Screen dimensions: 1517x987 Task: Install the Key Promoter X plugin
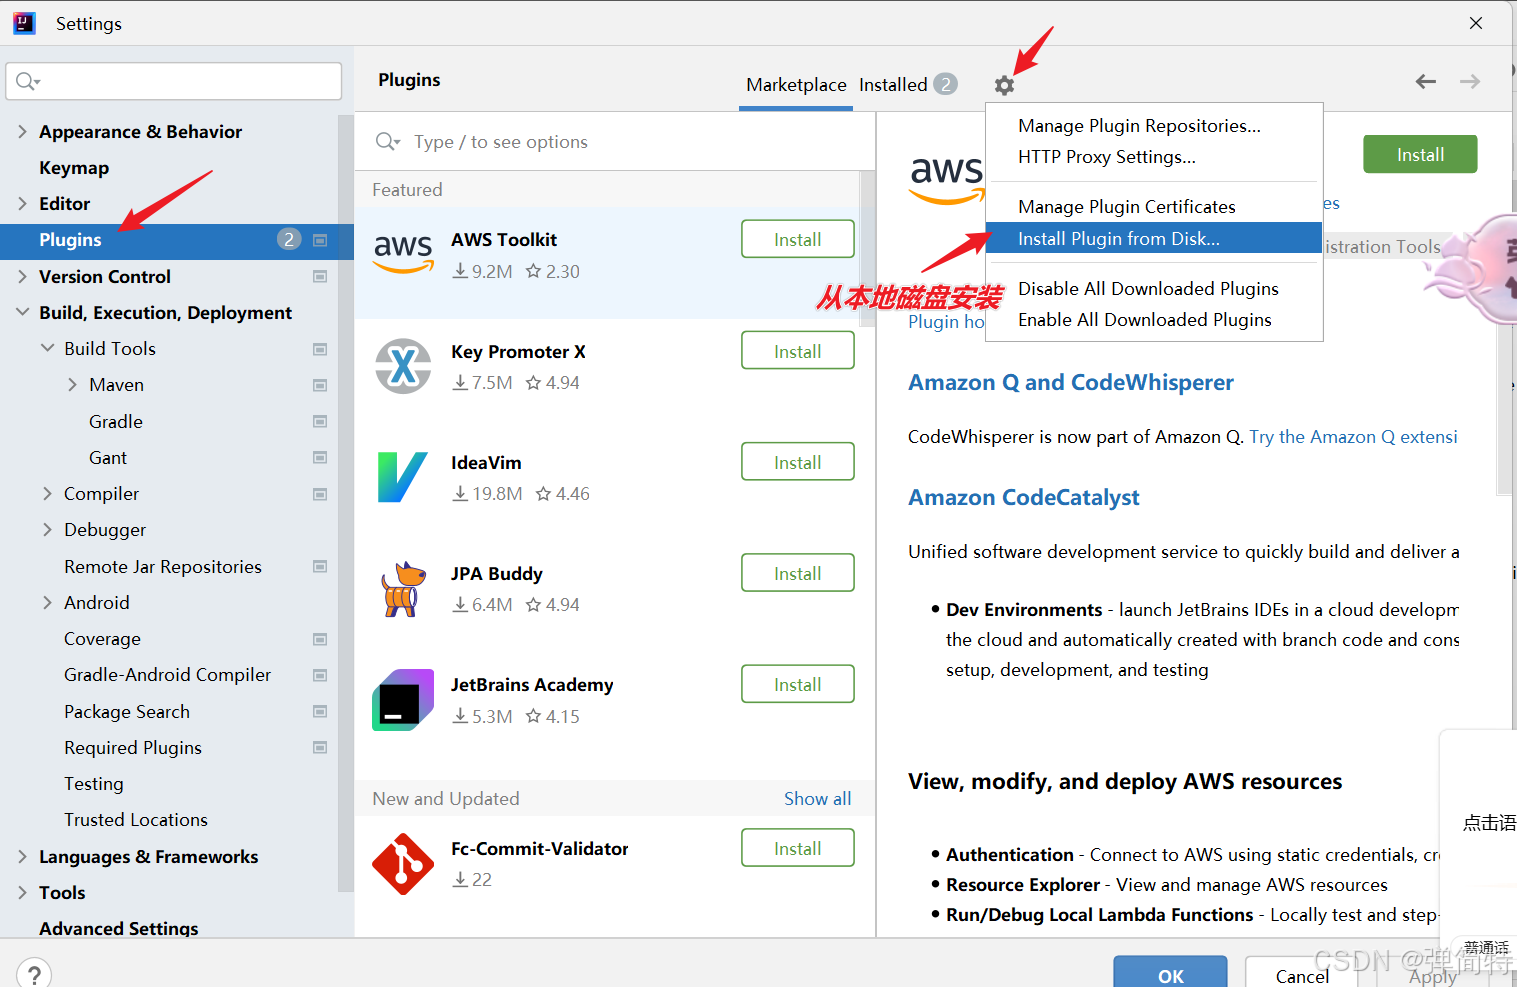797,351
